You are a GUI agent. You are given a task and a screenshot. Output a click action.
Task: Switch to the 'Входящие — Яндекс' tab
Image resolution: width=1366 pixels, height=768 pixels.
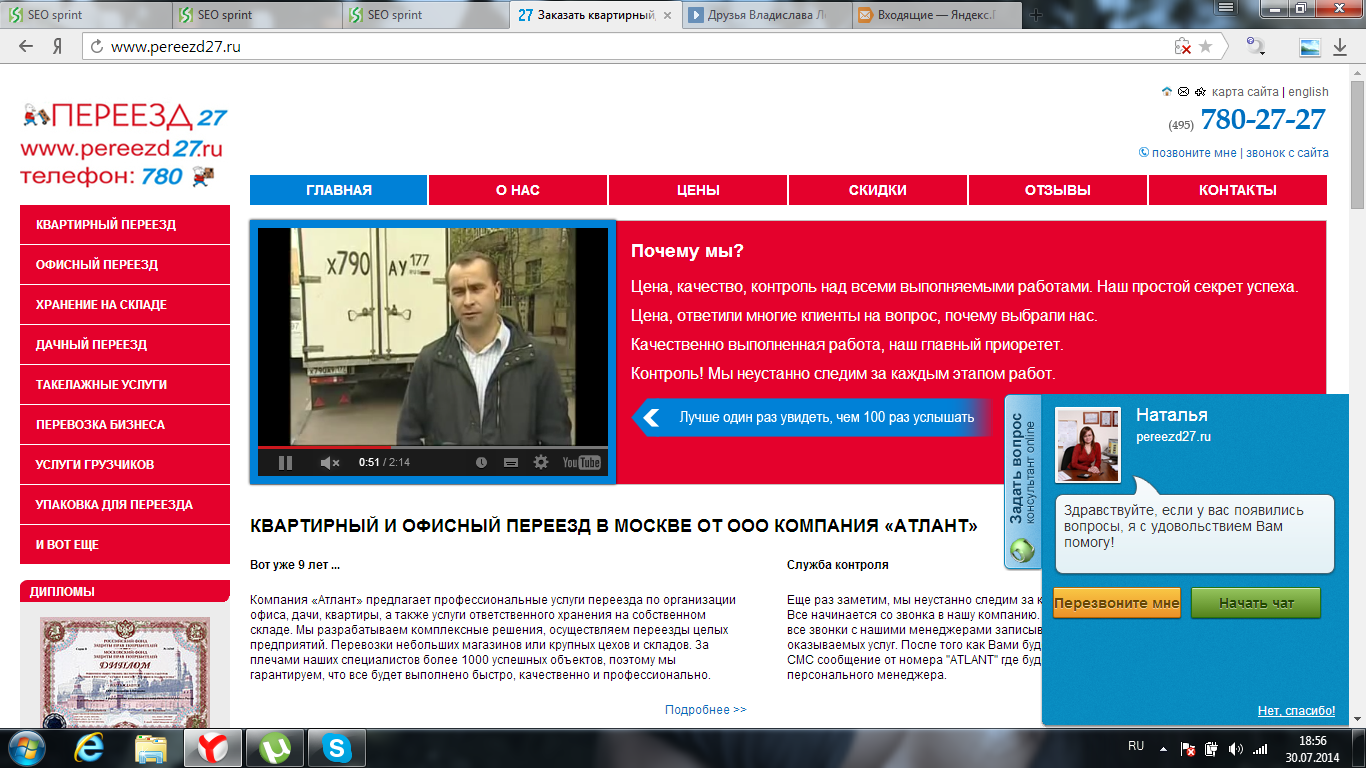point(937,15)
